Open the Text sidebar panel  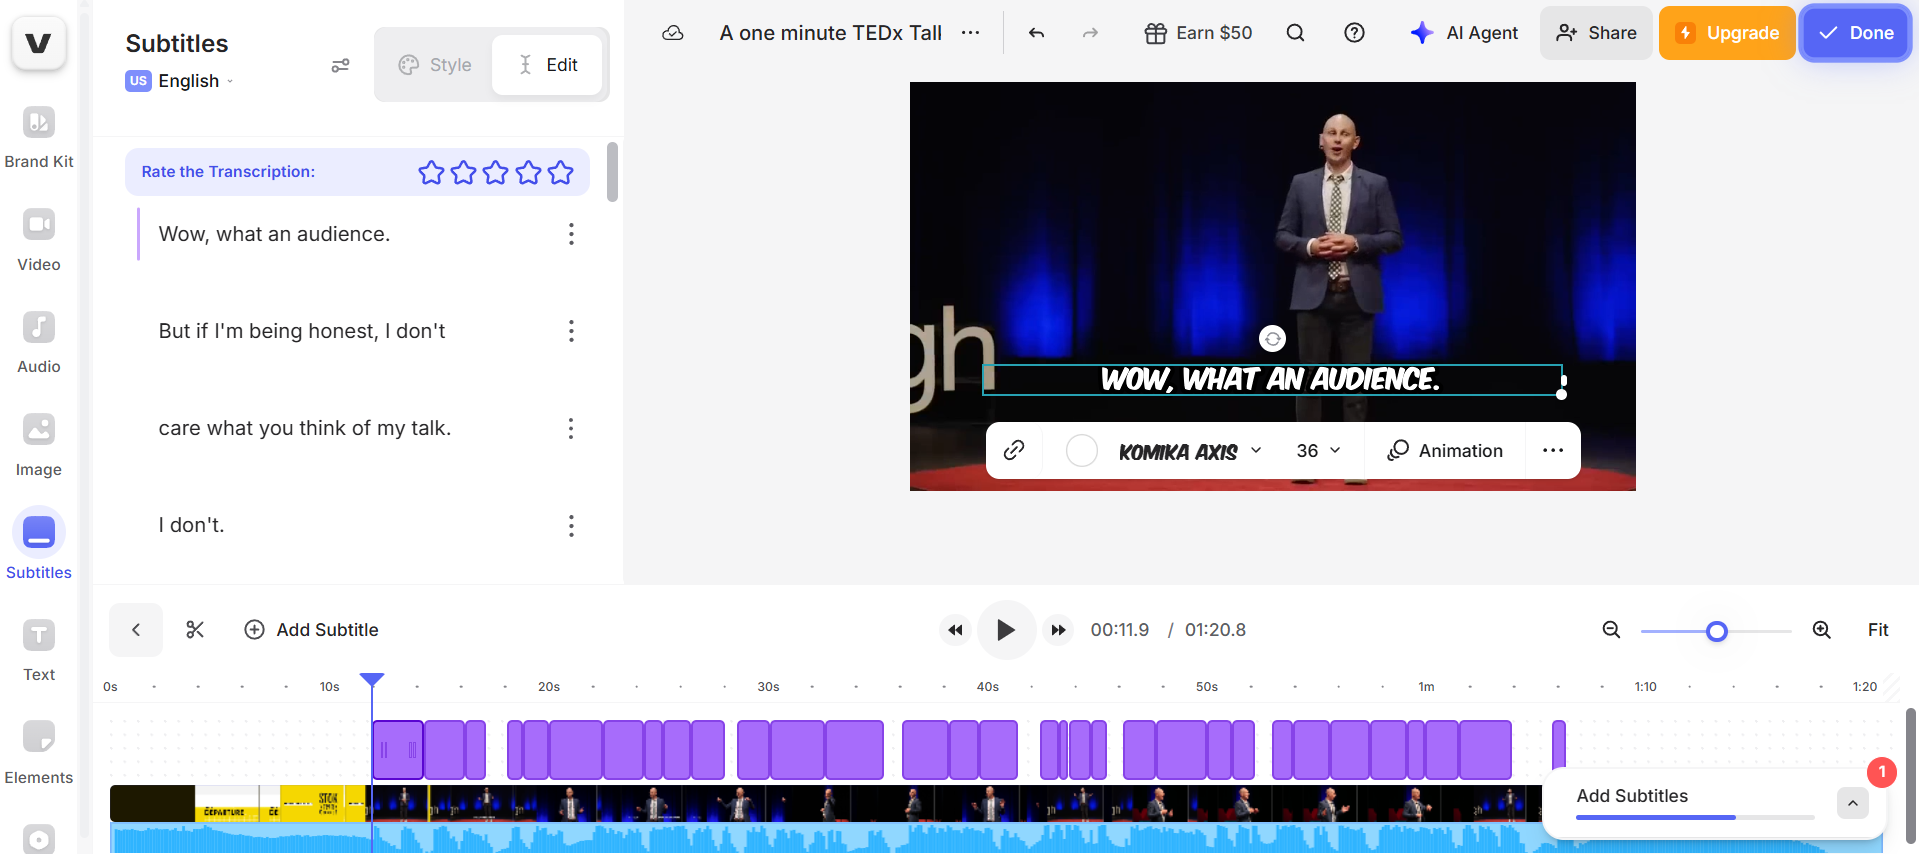(x=39, y=650)
